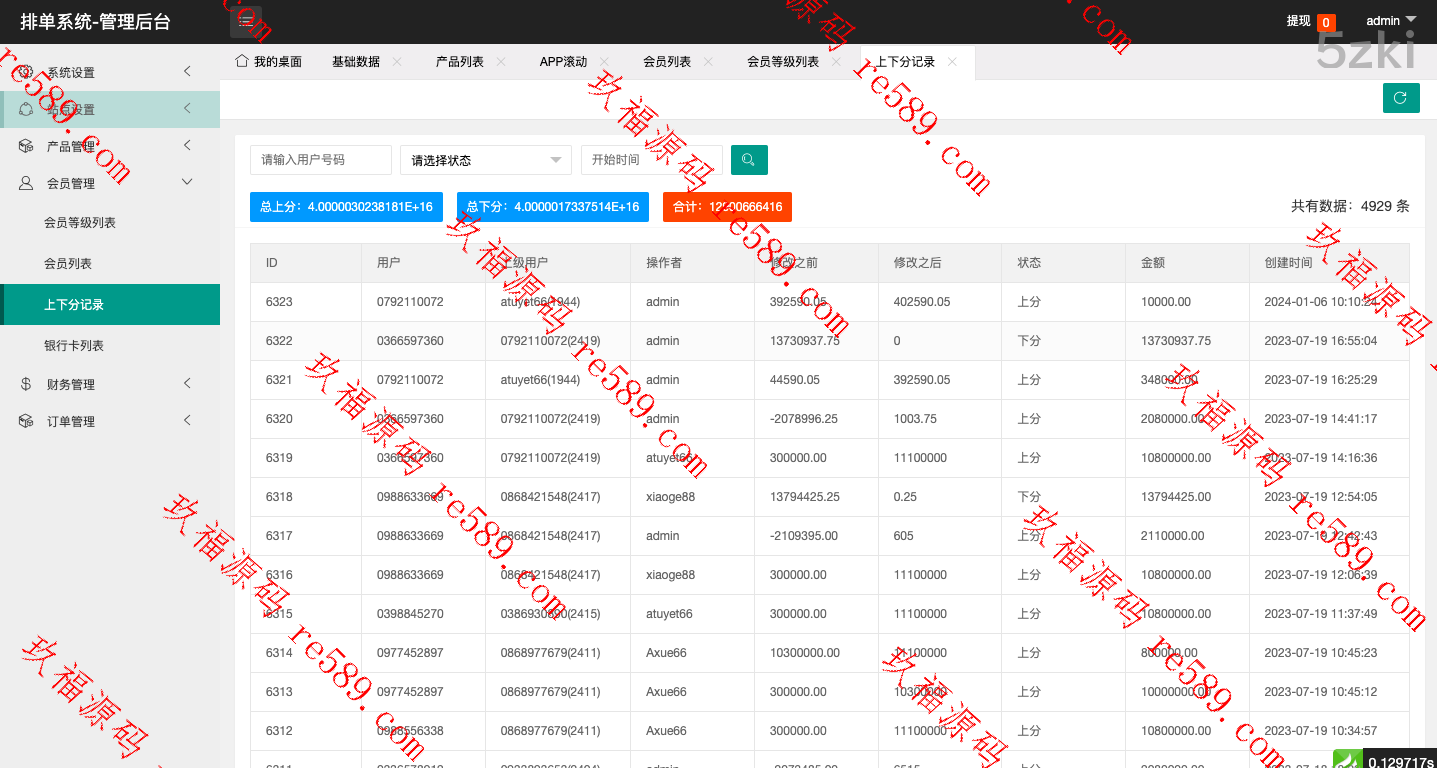Click the home icon on 我的桌面 tab
The height and width of the screenshot is (768, 1437).
click(241, 61)
